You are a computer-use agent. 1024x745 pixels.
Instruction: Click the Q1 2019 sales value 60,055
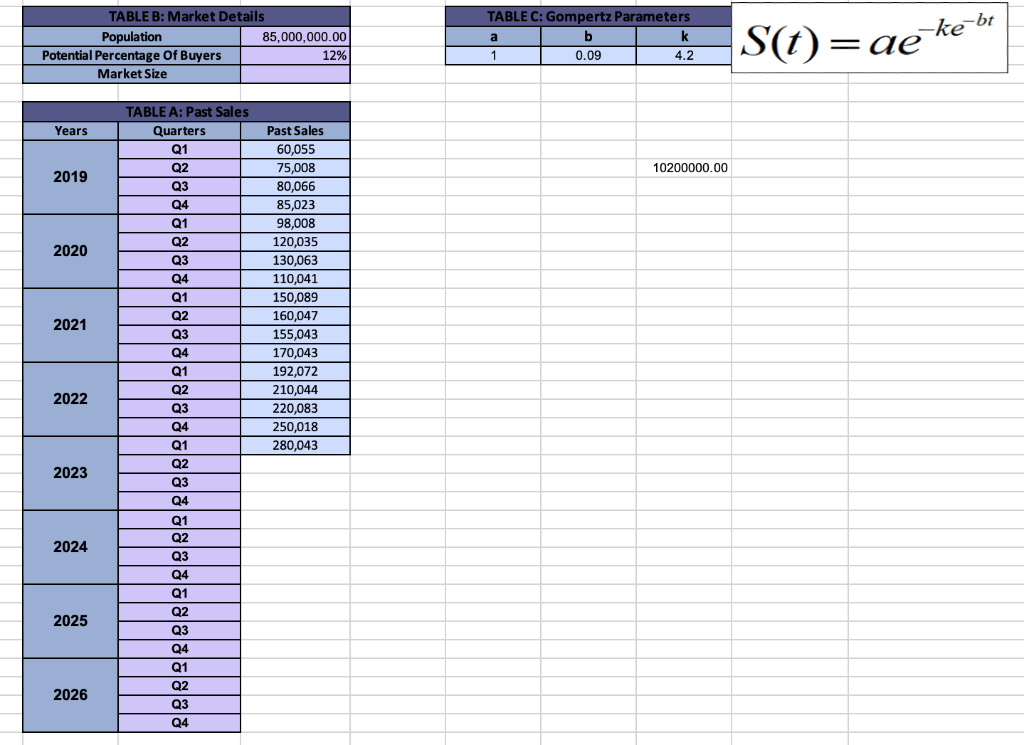[294, 148]
